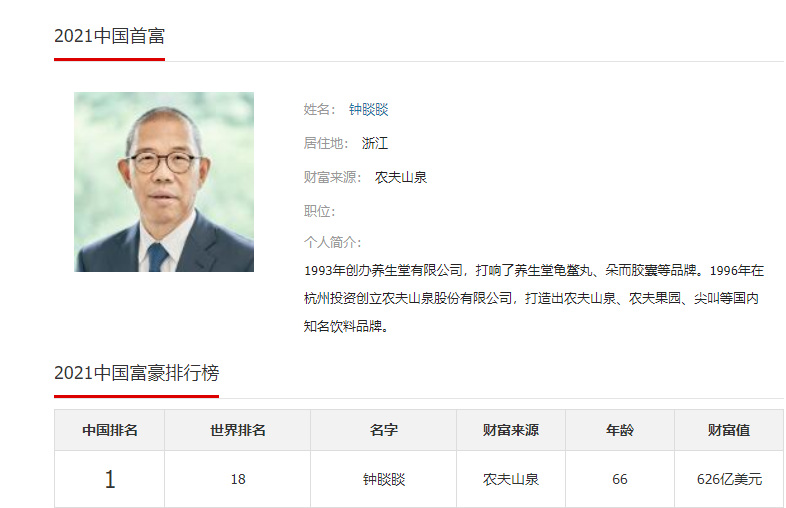
Task: Click biography line 知名饮料品牌
Action: pyautogui.click(x=346, y=326)
